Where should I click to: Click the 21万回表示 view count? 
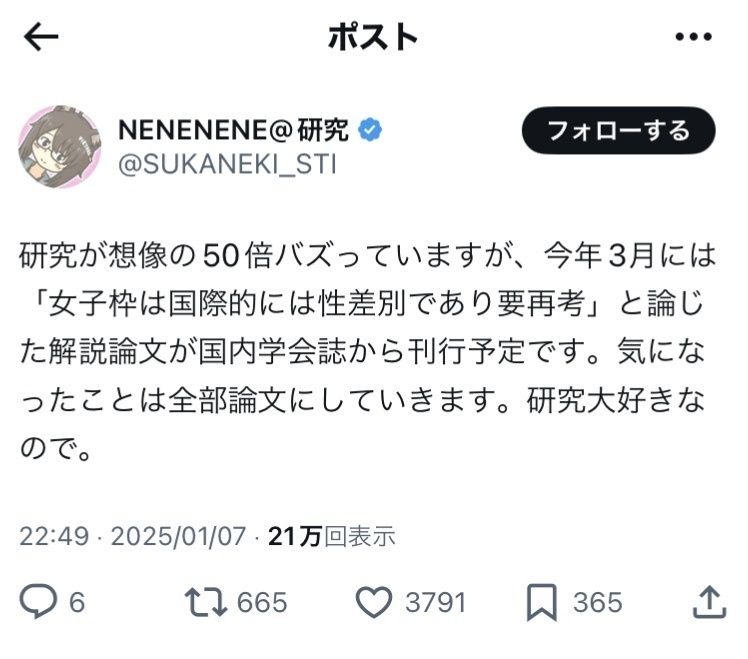pyautogui.click(x=331, y=536)
